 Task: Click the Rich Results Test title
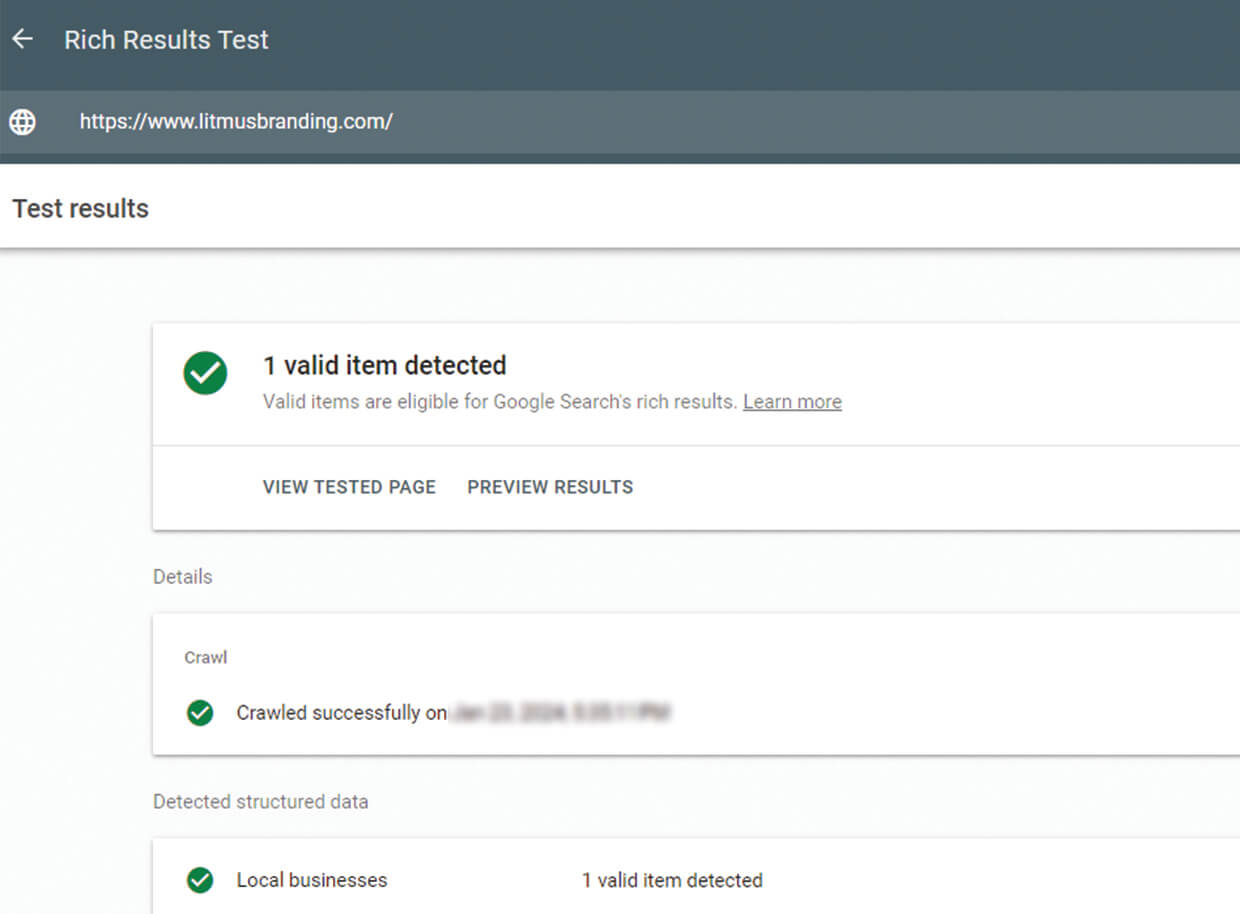pos(166,40)
